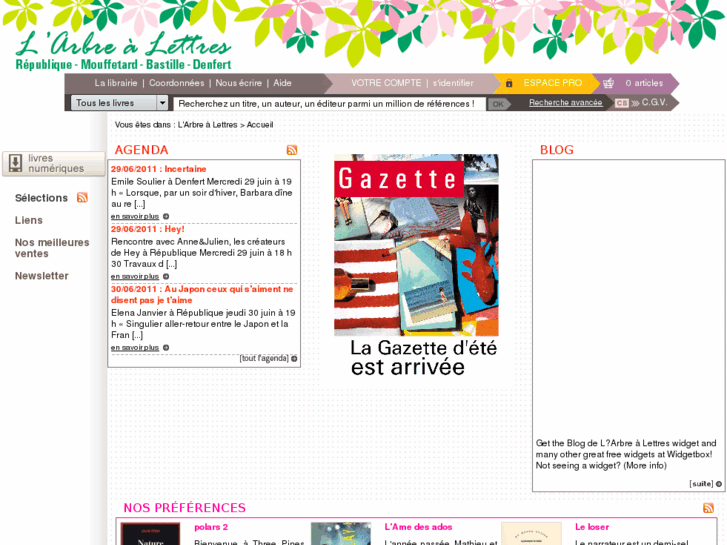Open VOTRE COMPTE section

click(386, 83)
